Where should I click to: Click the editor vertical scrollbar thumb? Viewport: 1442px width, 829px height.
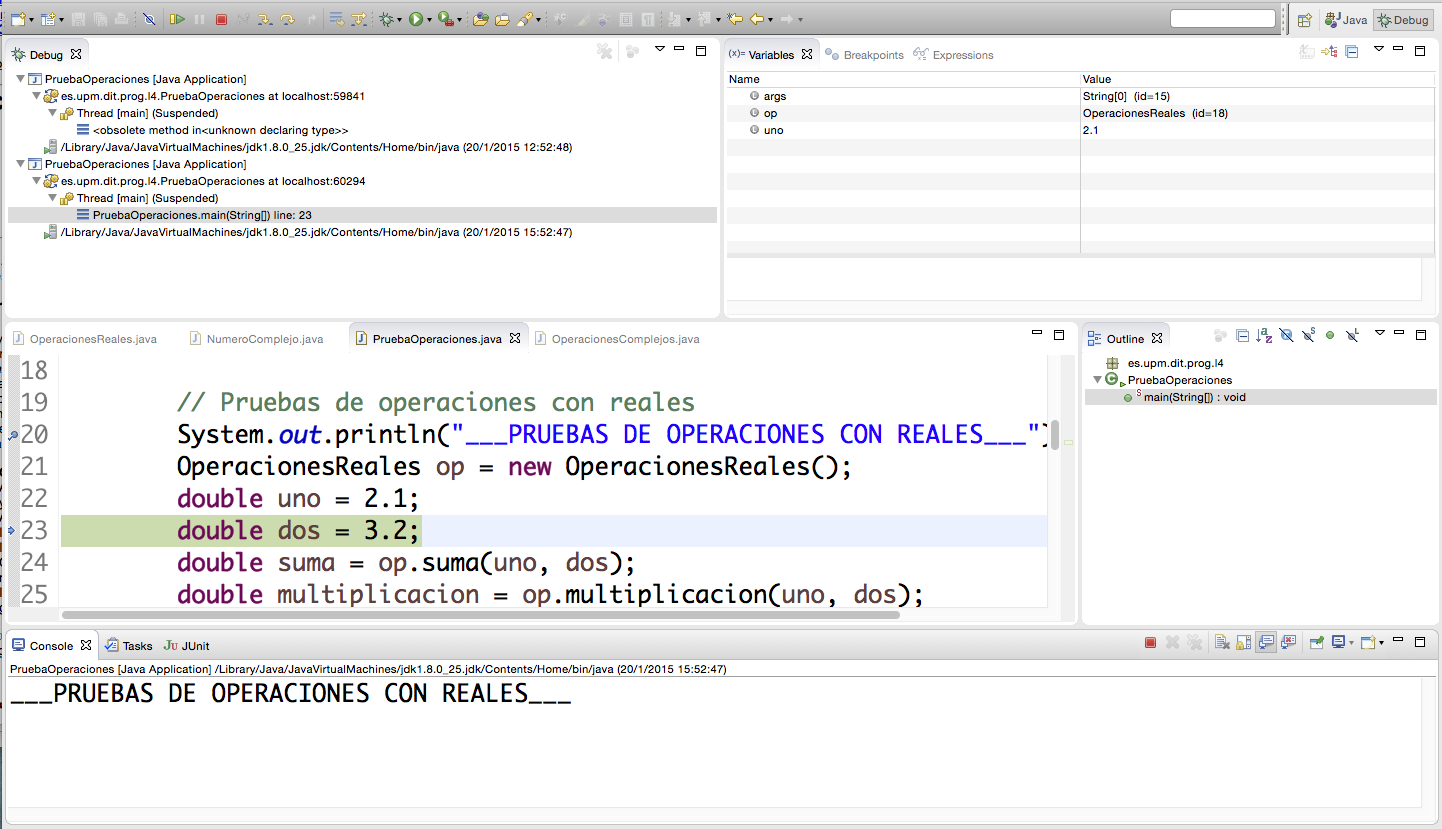click(x=1055, y=437)
